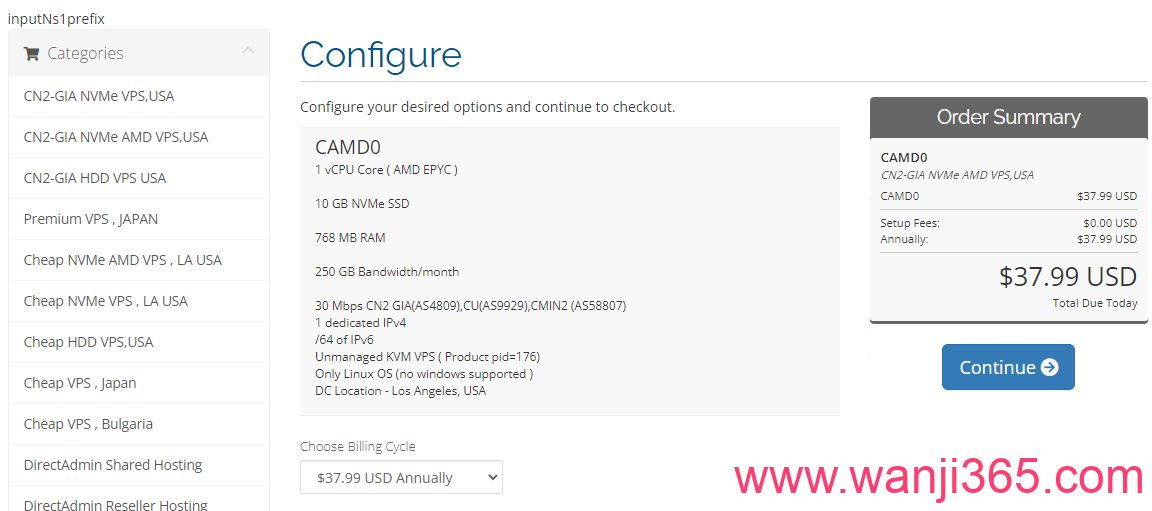Click the shopping cart Categories icon
This screenshot has width=1152, height=511.
(x=31, y=54)
